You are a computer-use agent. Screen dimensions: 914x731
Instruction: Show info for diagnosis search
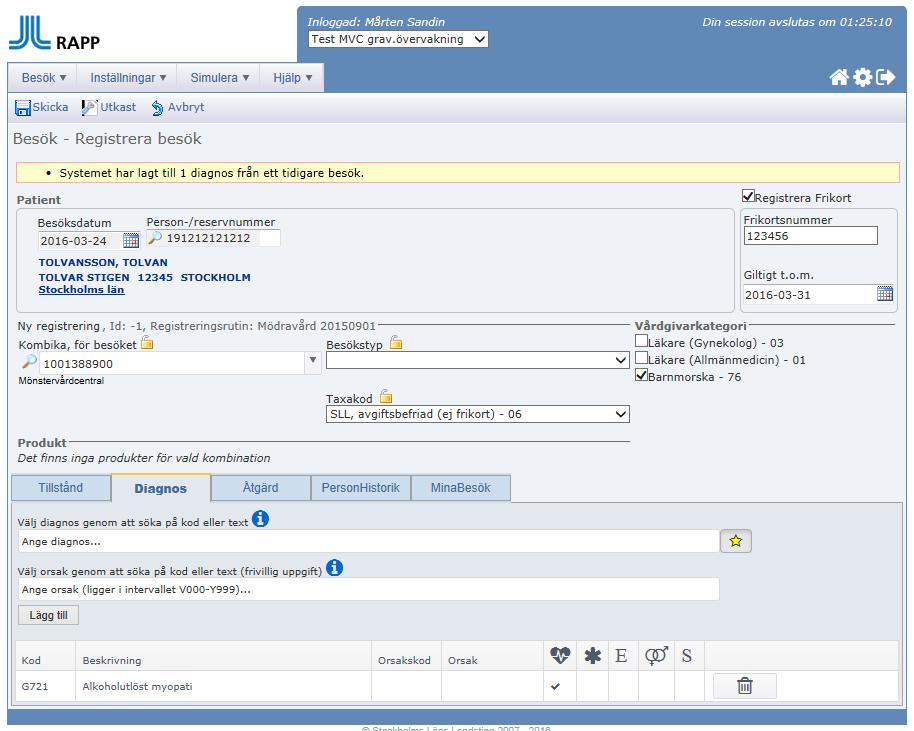coord(260,518)
